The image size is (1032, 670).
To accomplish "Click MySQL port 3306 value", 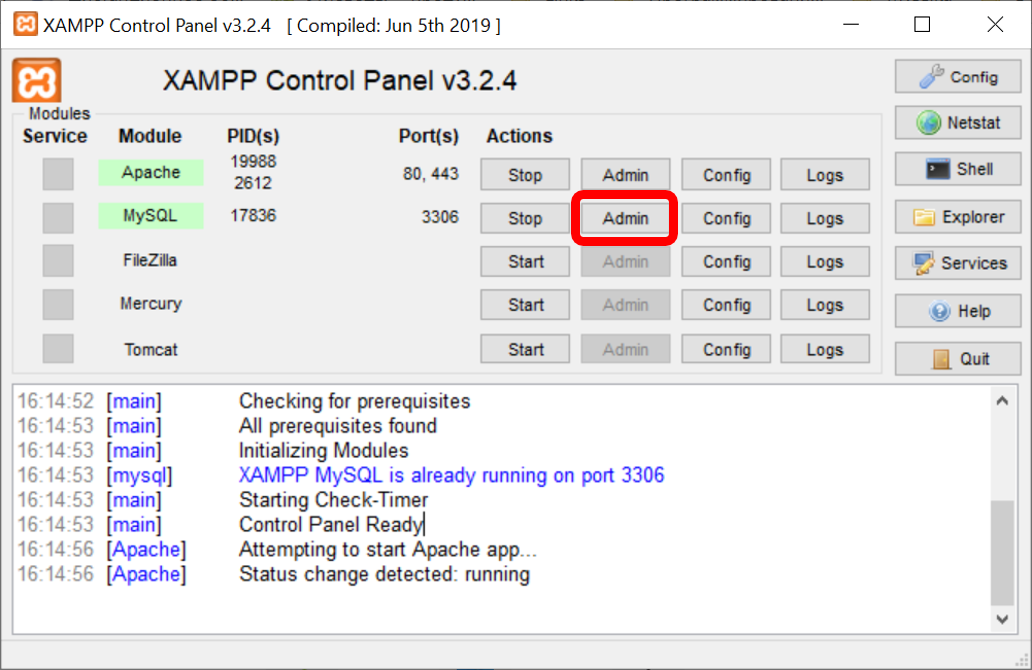I will (440, 217).
